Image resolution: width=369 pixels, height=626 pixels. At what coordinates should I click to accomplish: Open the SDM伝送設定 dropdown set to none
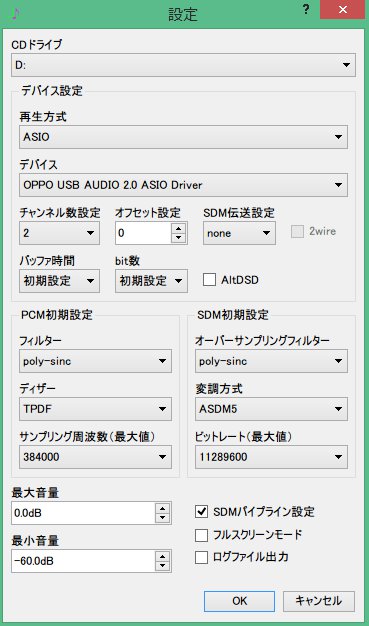(239, 233)
